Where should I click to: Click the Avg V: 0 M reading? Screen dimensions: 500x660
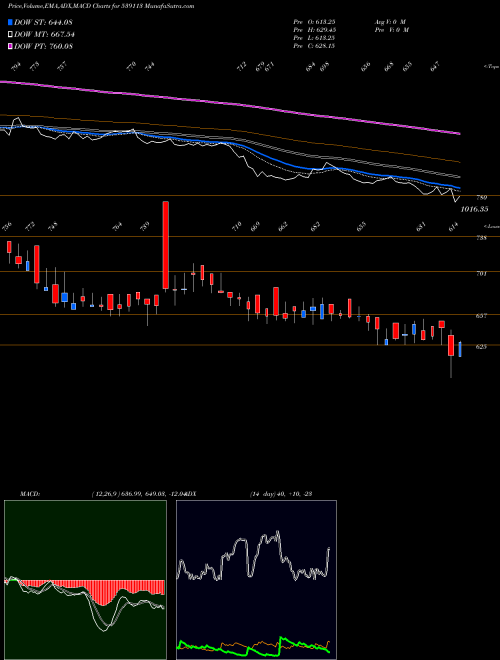click(390, 22)
